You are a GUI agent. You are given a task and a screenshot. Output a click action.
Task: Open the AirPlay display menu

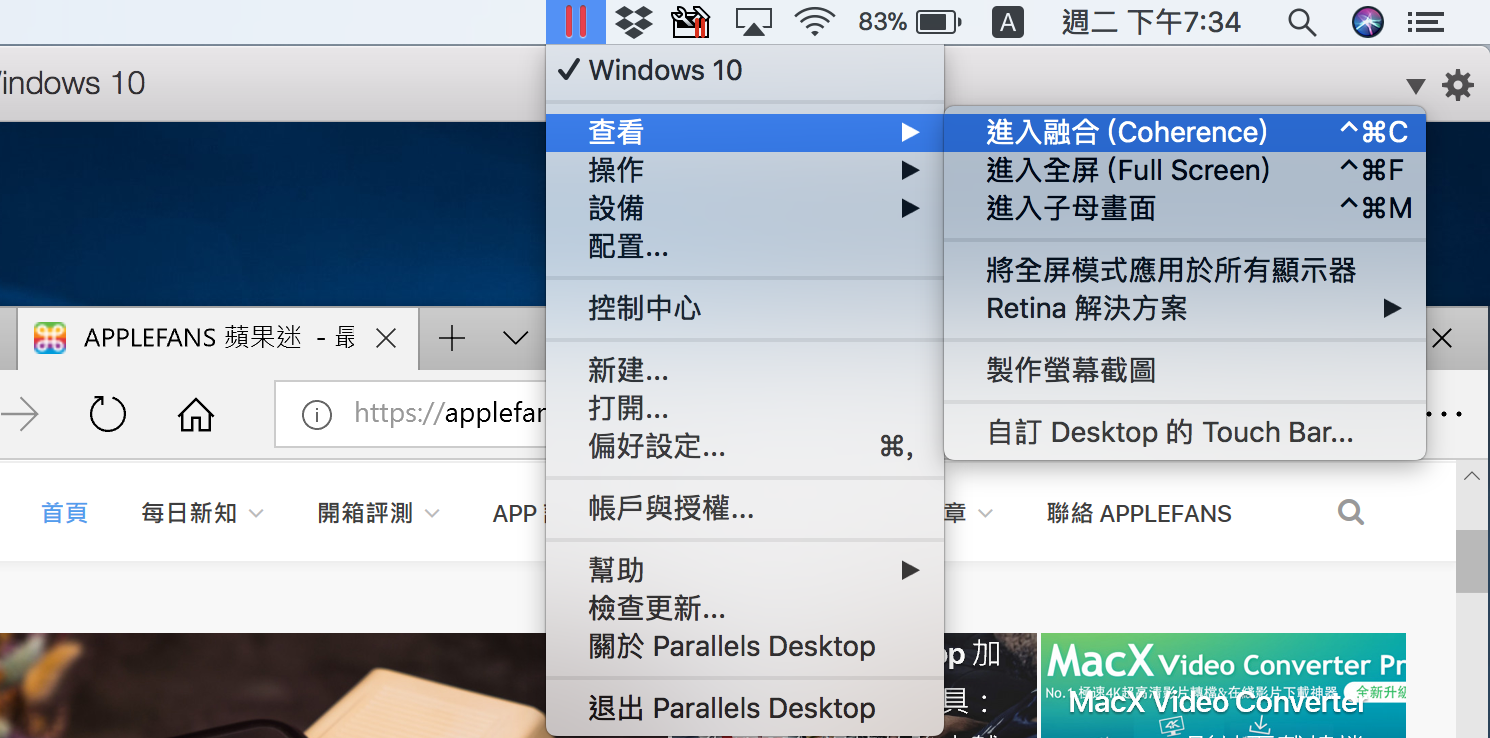tap(754, 21)
